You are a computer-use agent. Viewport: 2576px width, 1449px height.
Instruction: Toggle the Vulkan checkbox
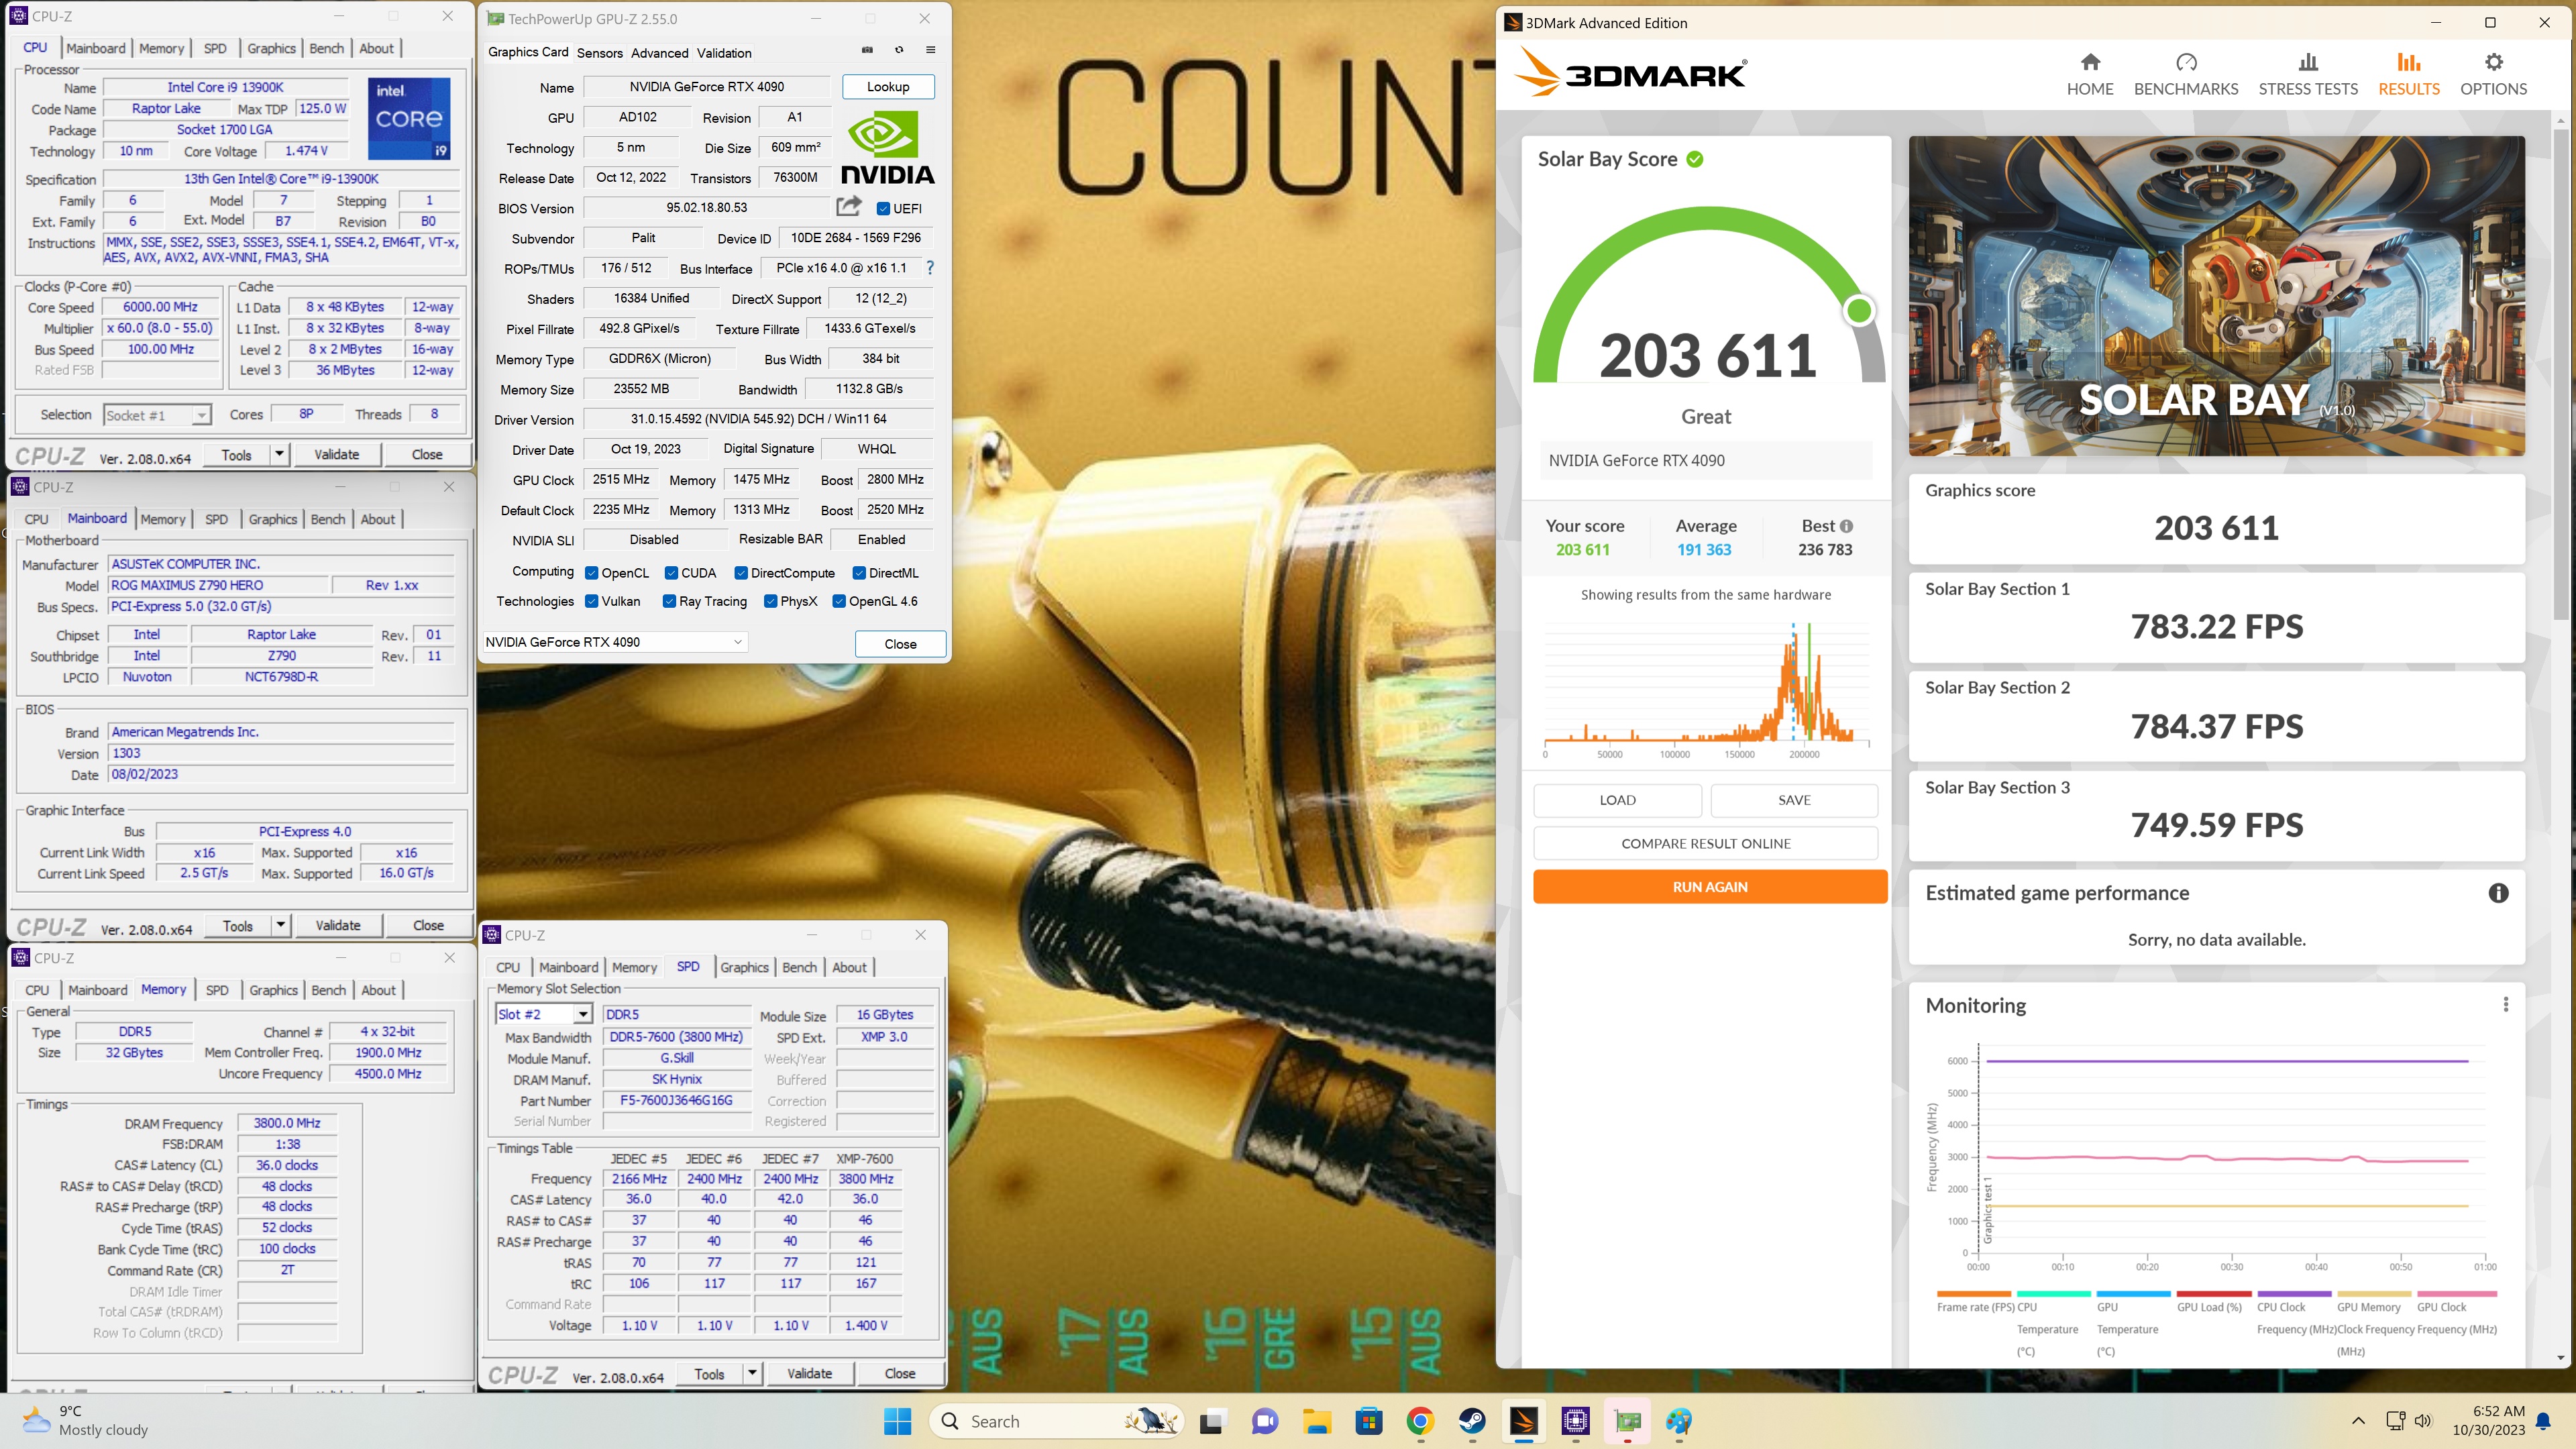click(x=591, y=601)
